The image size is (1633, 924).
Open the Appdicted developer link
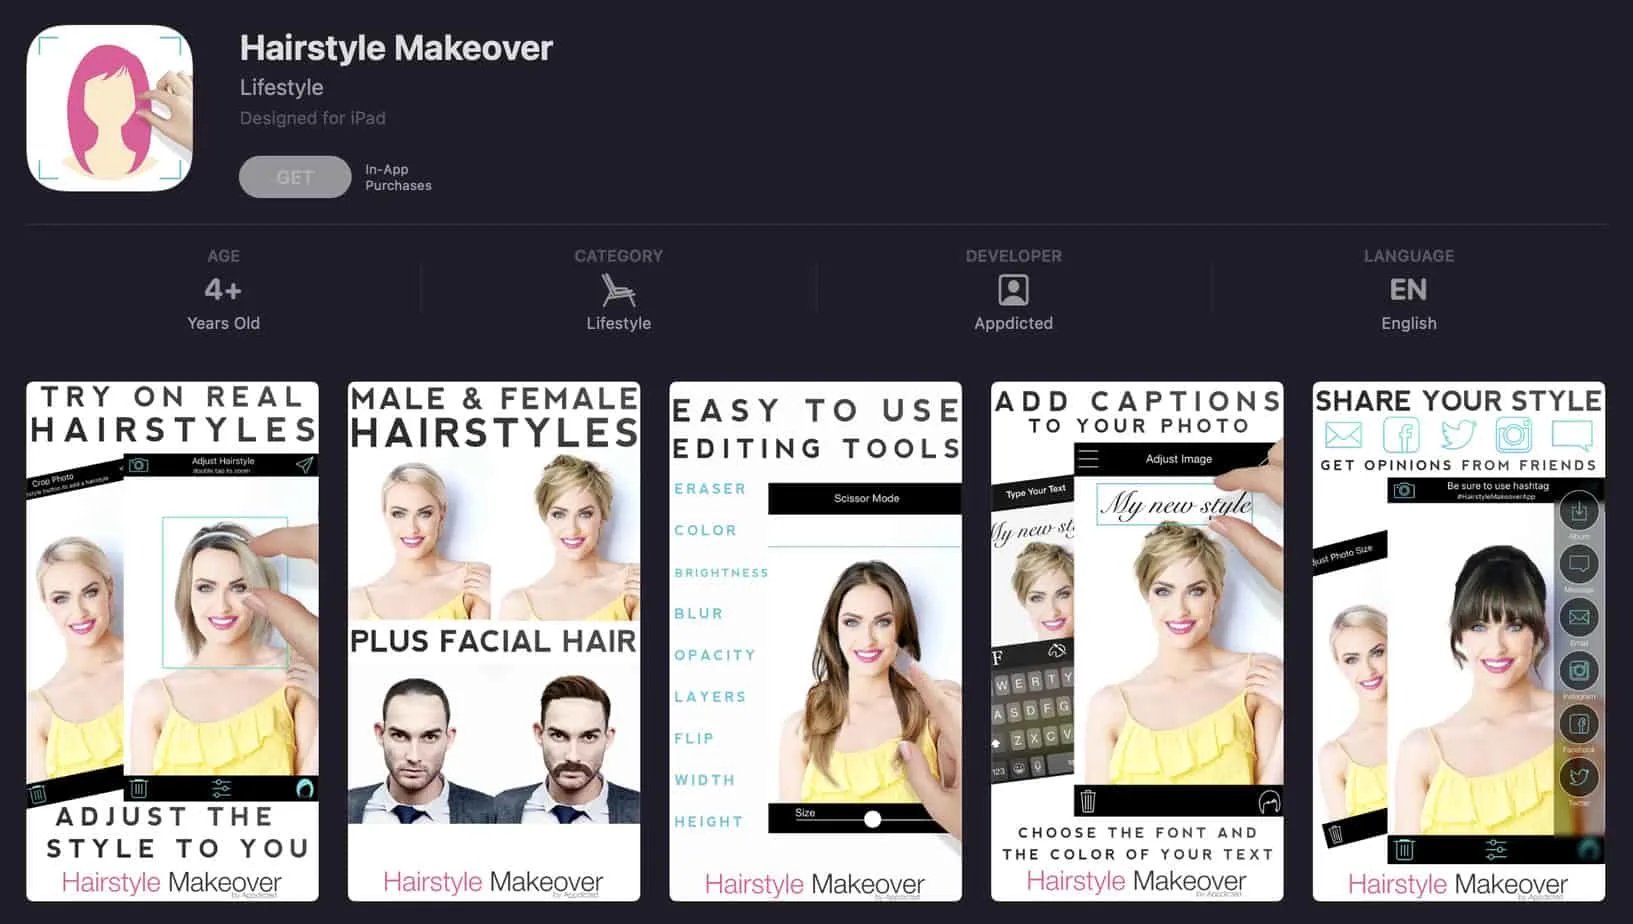point(1013,323)
